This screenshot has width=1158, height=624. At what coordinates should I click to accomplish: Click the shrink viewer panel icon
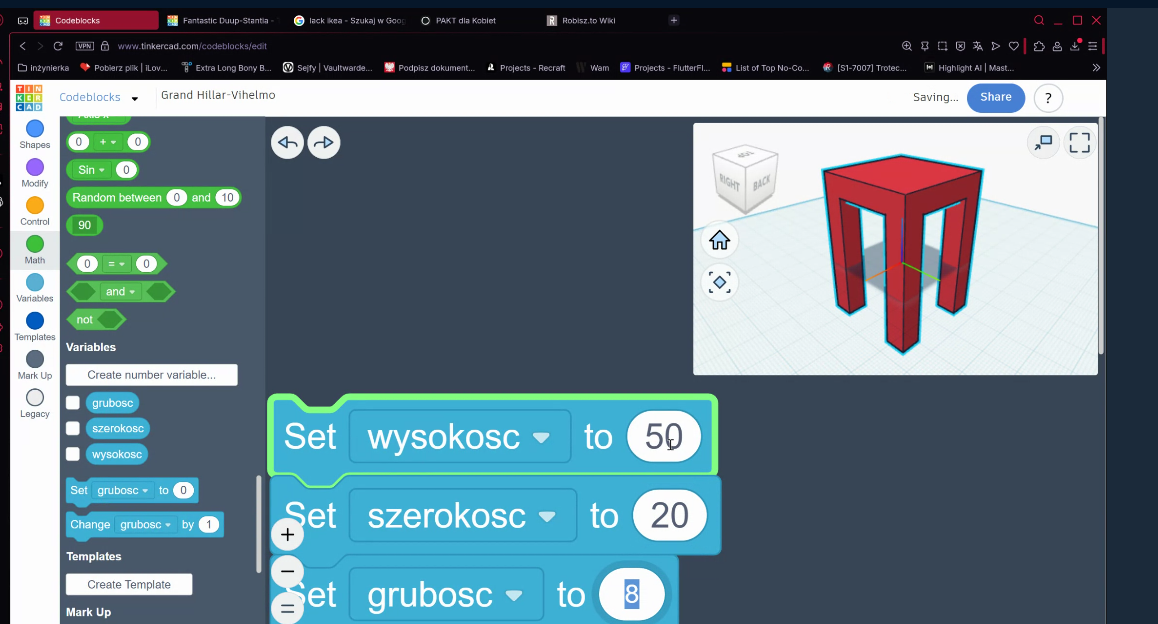tap(1043, 143)
